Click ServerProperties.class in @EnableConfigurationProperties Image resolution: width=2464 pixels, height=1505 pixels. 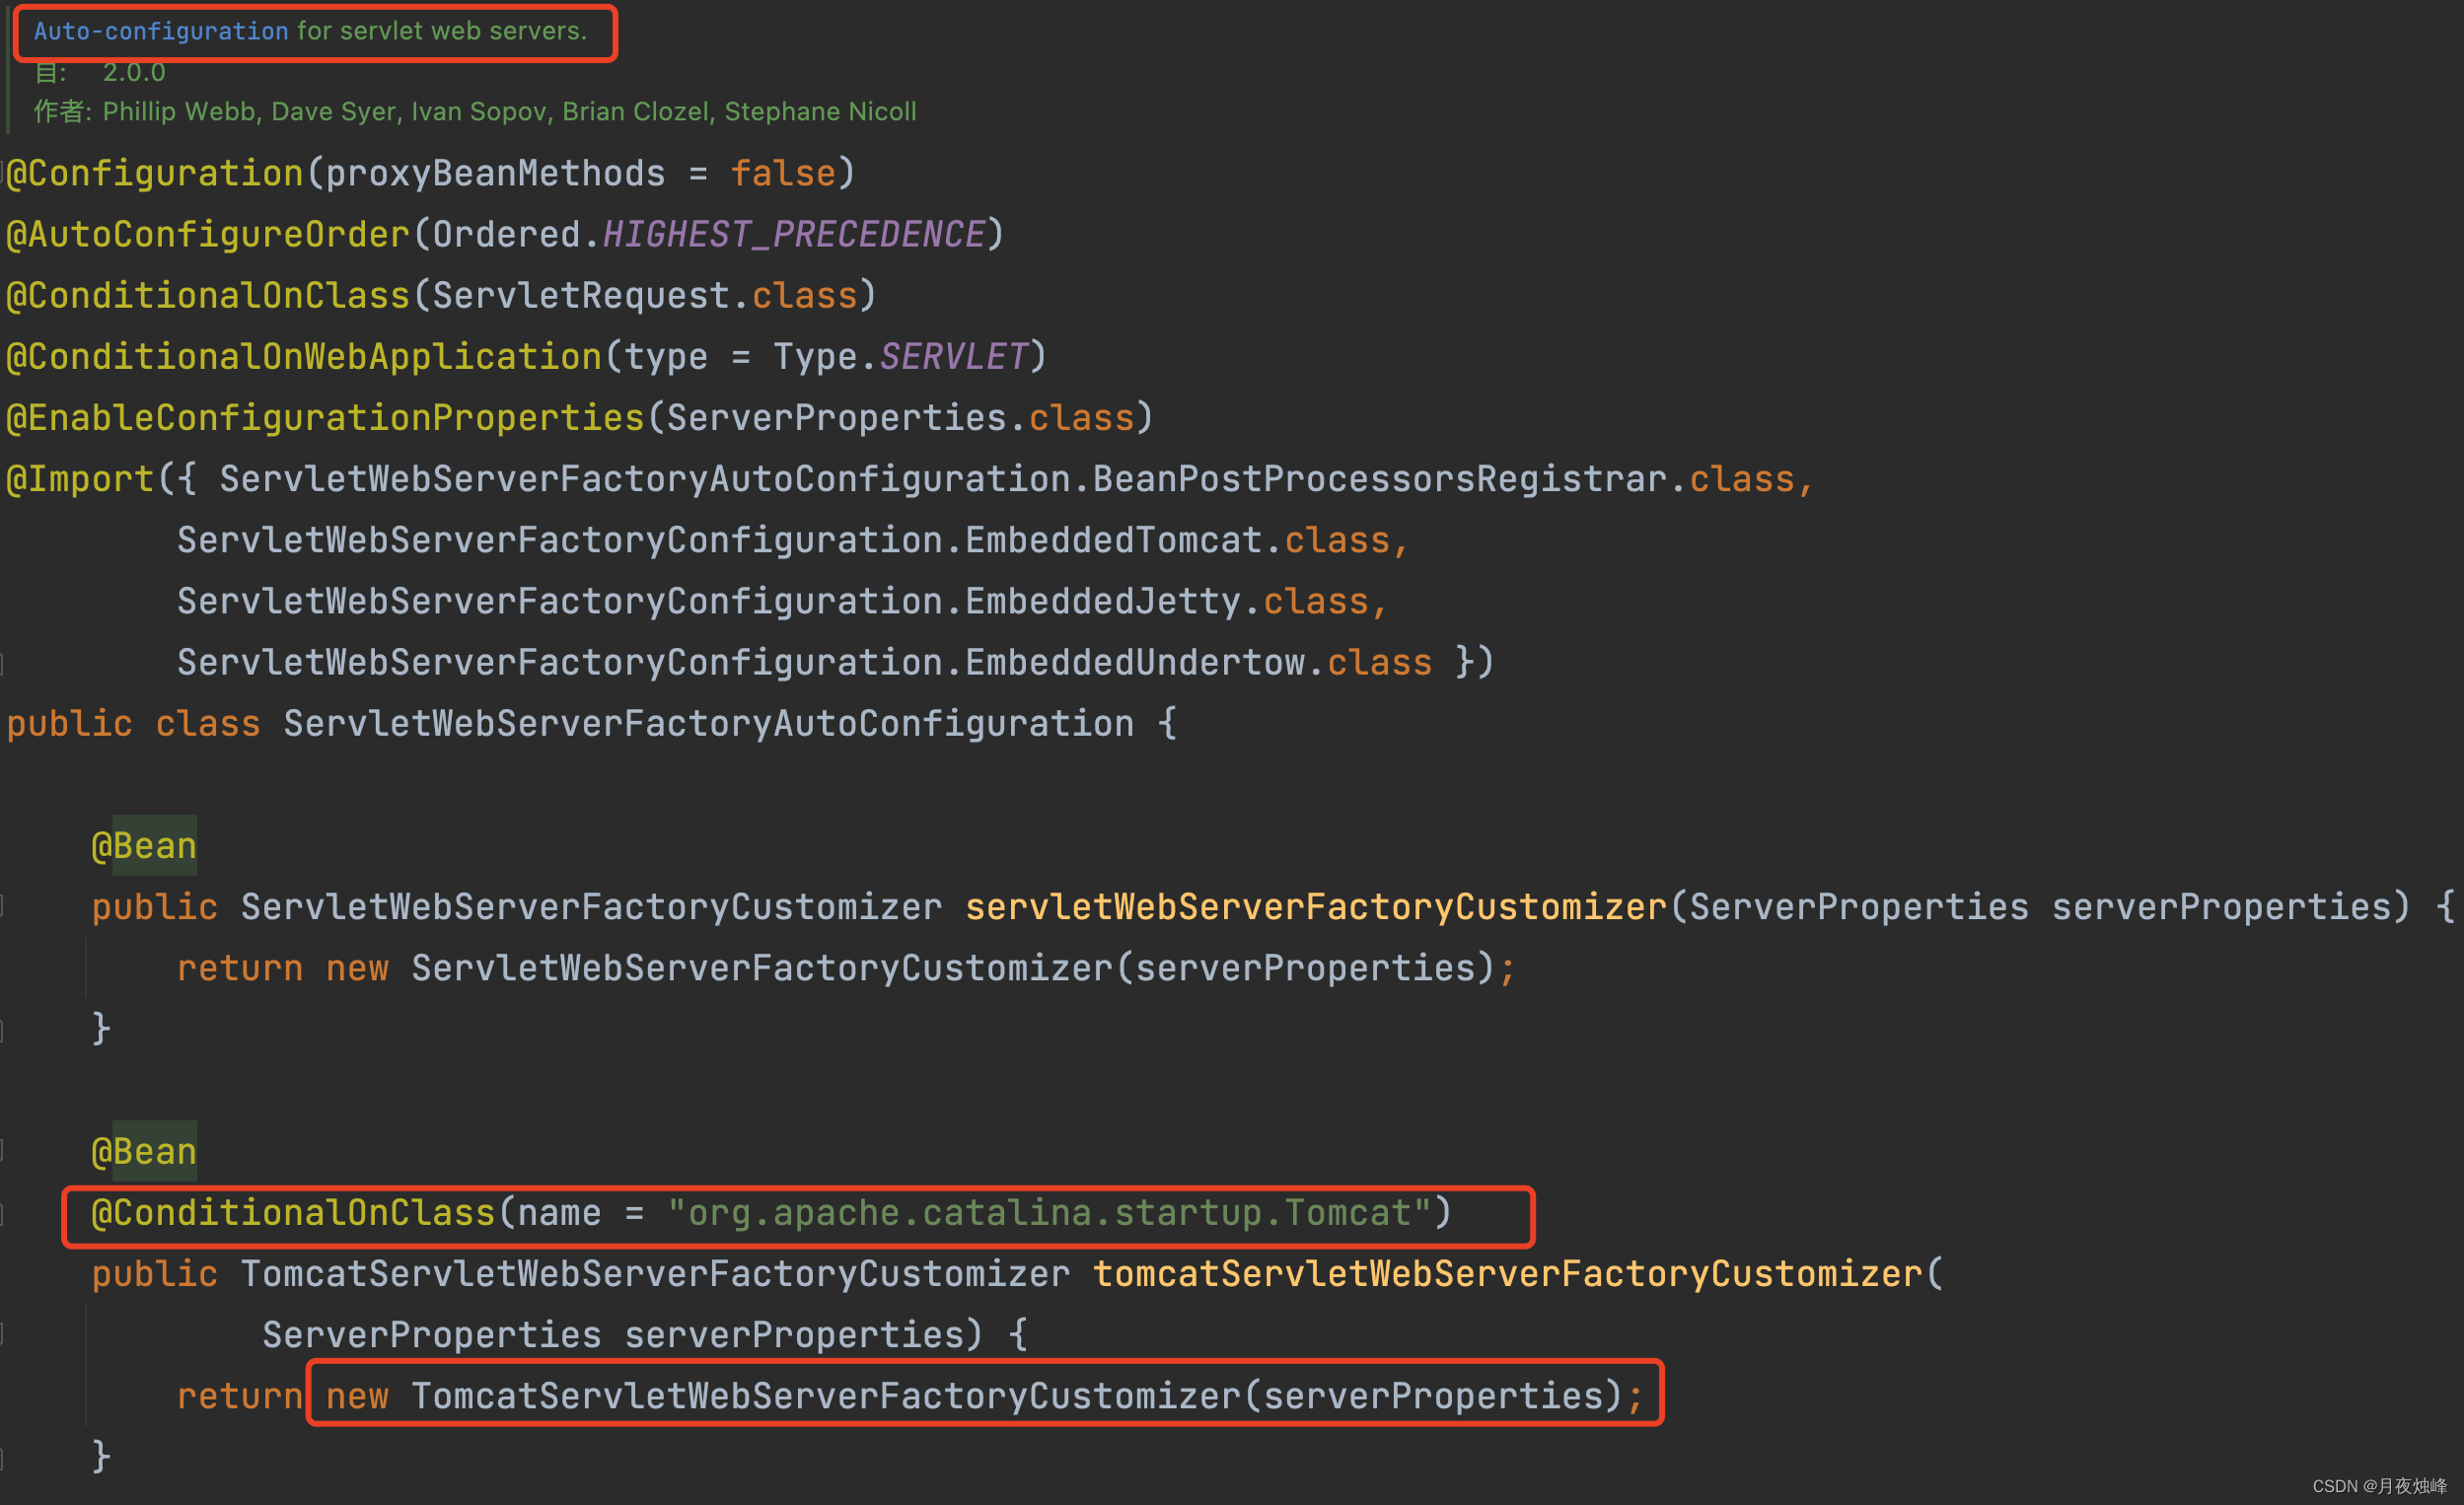tap(901, 418)
